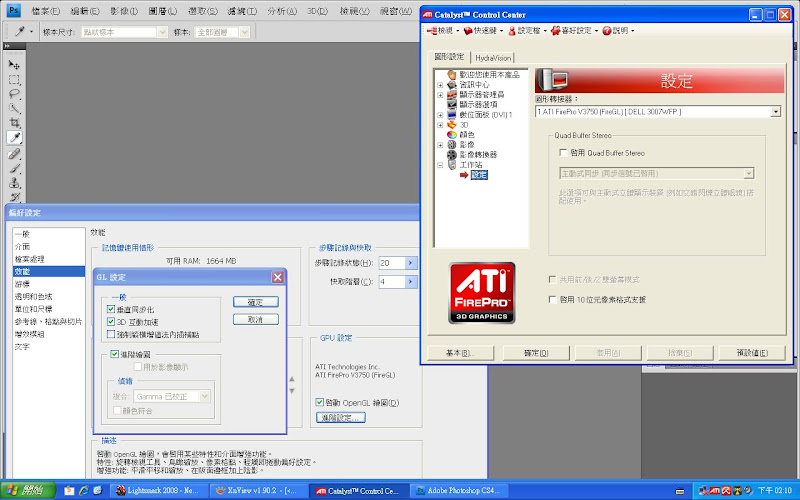Screen dimensions: 800x500
Task: Click the 影像 film reel icon
Action: click(x=452, y=145)
